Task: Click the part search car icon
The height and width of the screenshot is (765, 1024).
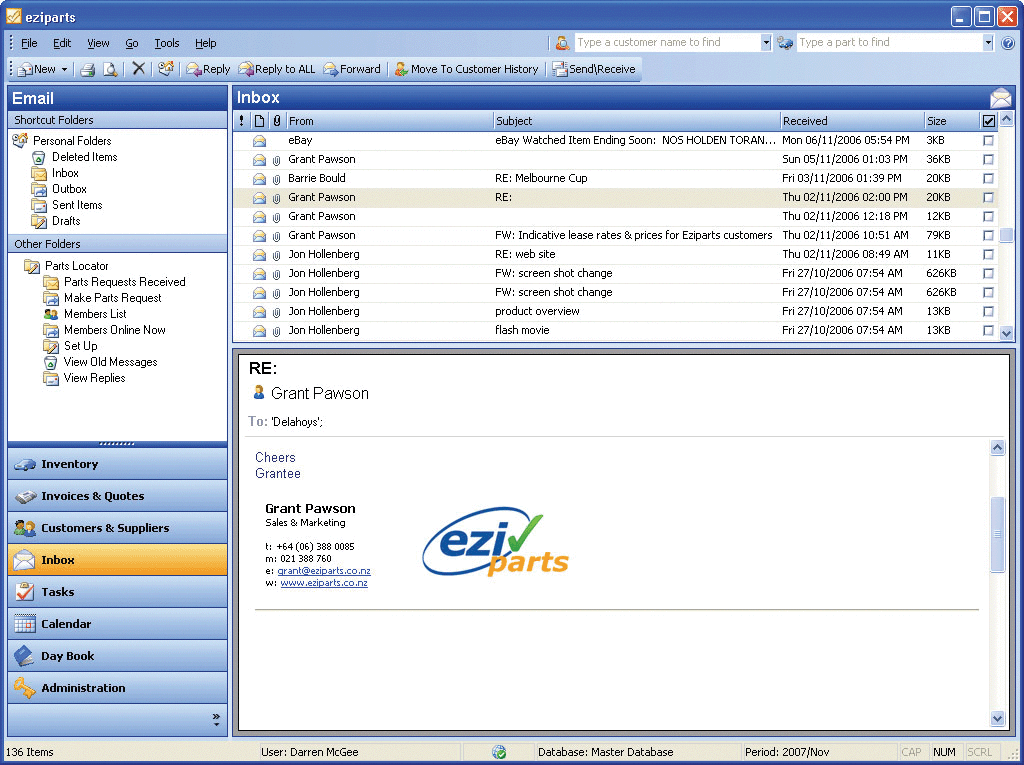Action: [x=785, y=43]
